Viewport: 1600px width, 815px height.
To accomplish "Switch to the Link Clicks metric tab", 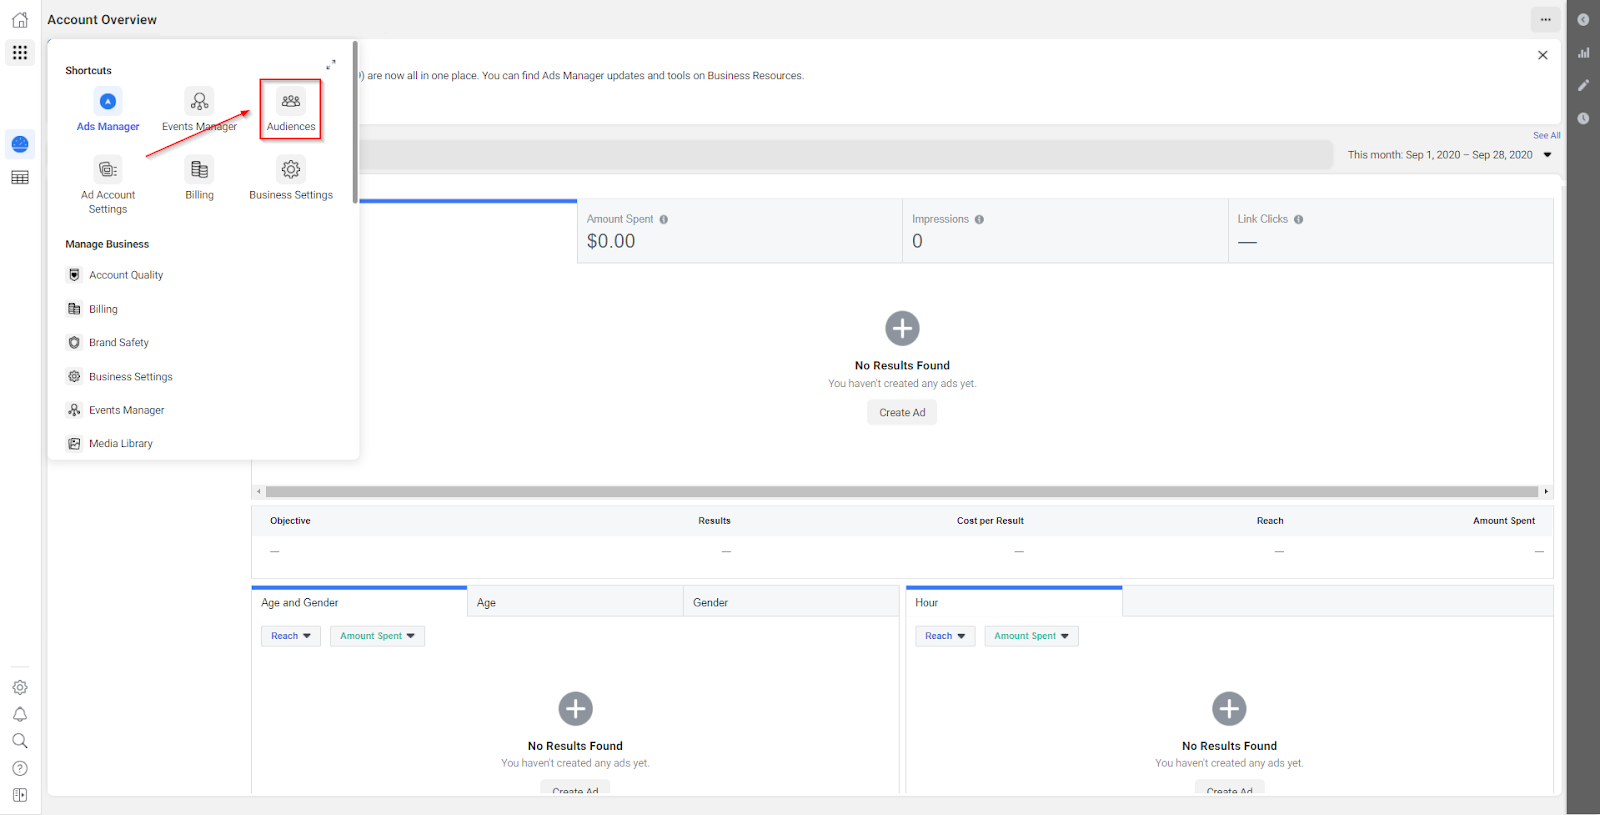I will 1391,231.
